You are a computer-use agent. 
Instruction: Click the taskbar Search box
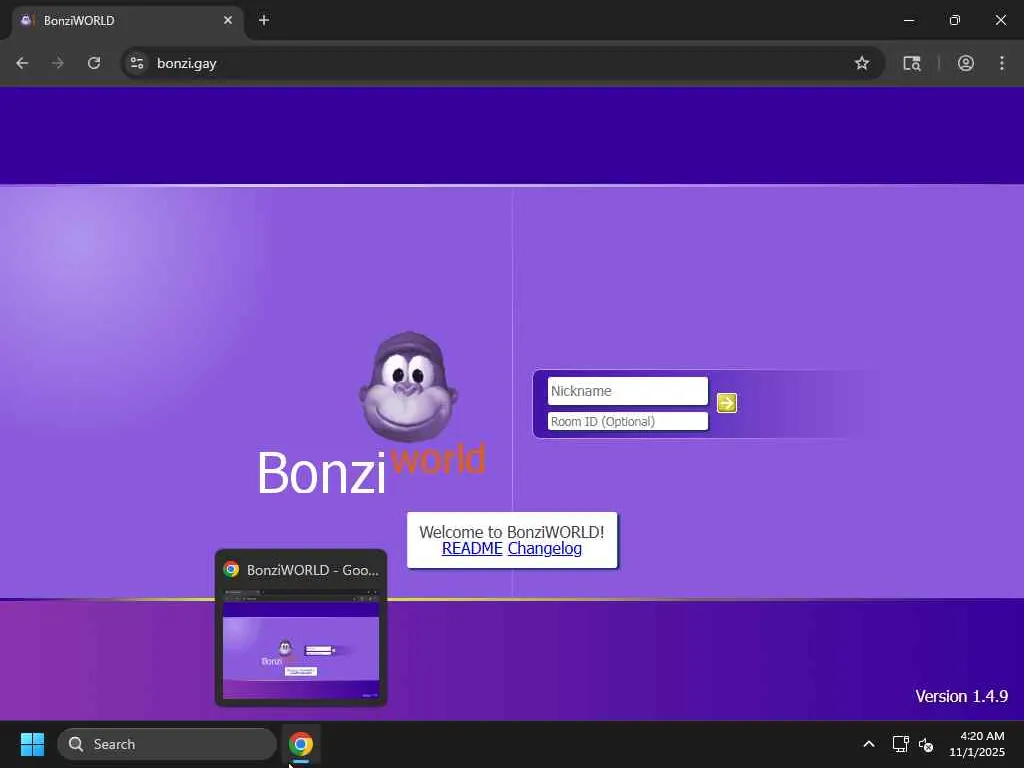click(167, 744)
